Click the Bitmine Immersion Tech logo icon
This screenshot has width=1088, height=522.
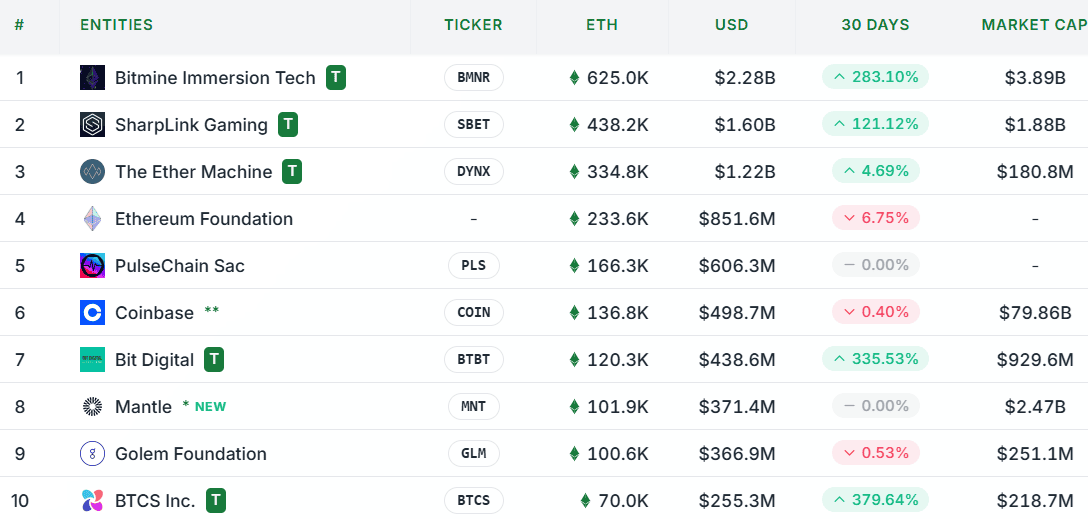click(92, 78)
